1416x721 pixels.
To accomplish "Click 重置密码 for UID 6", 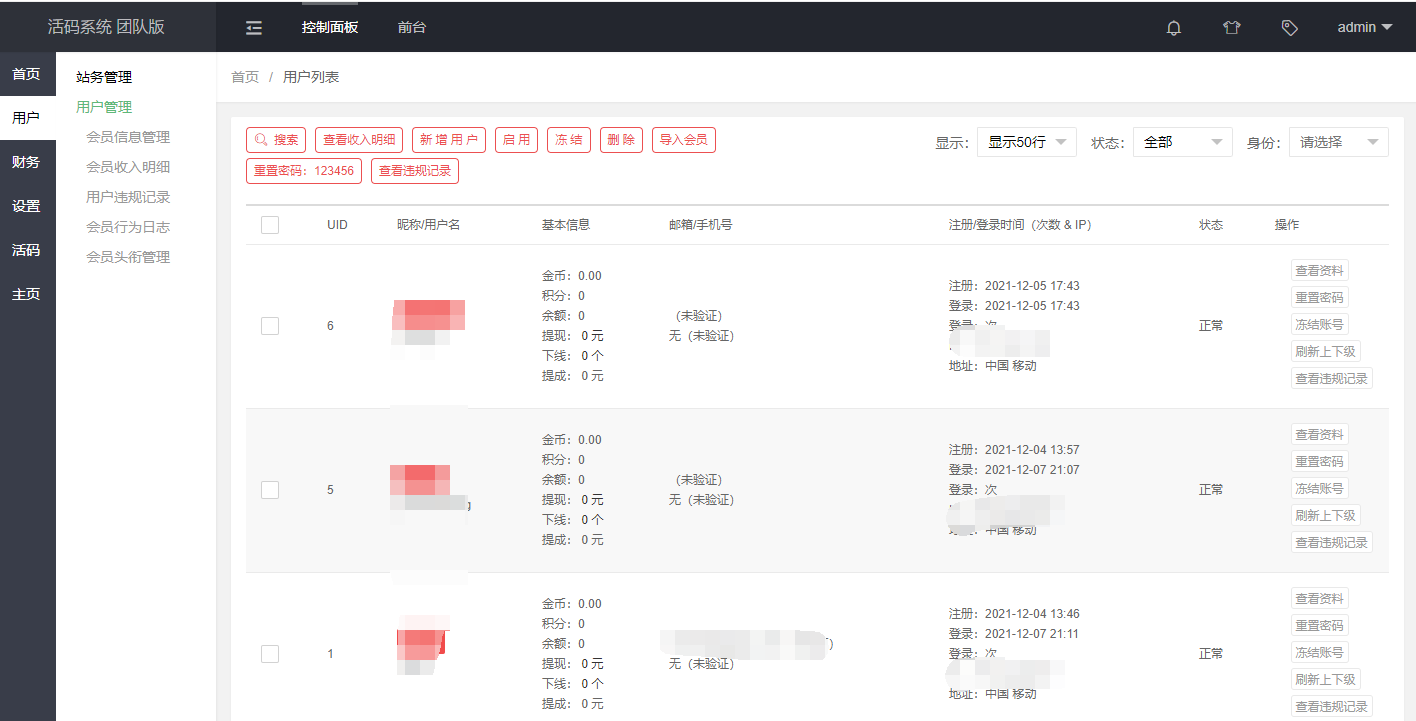I will (x=1320, y=297).
